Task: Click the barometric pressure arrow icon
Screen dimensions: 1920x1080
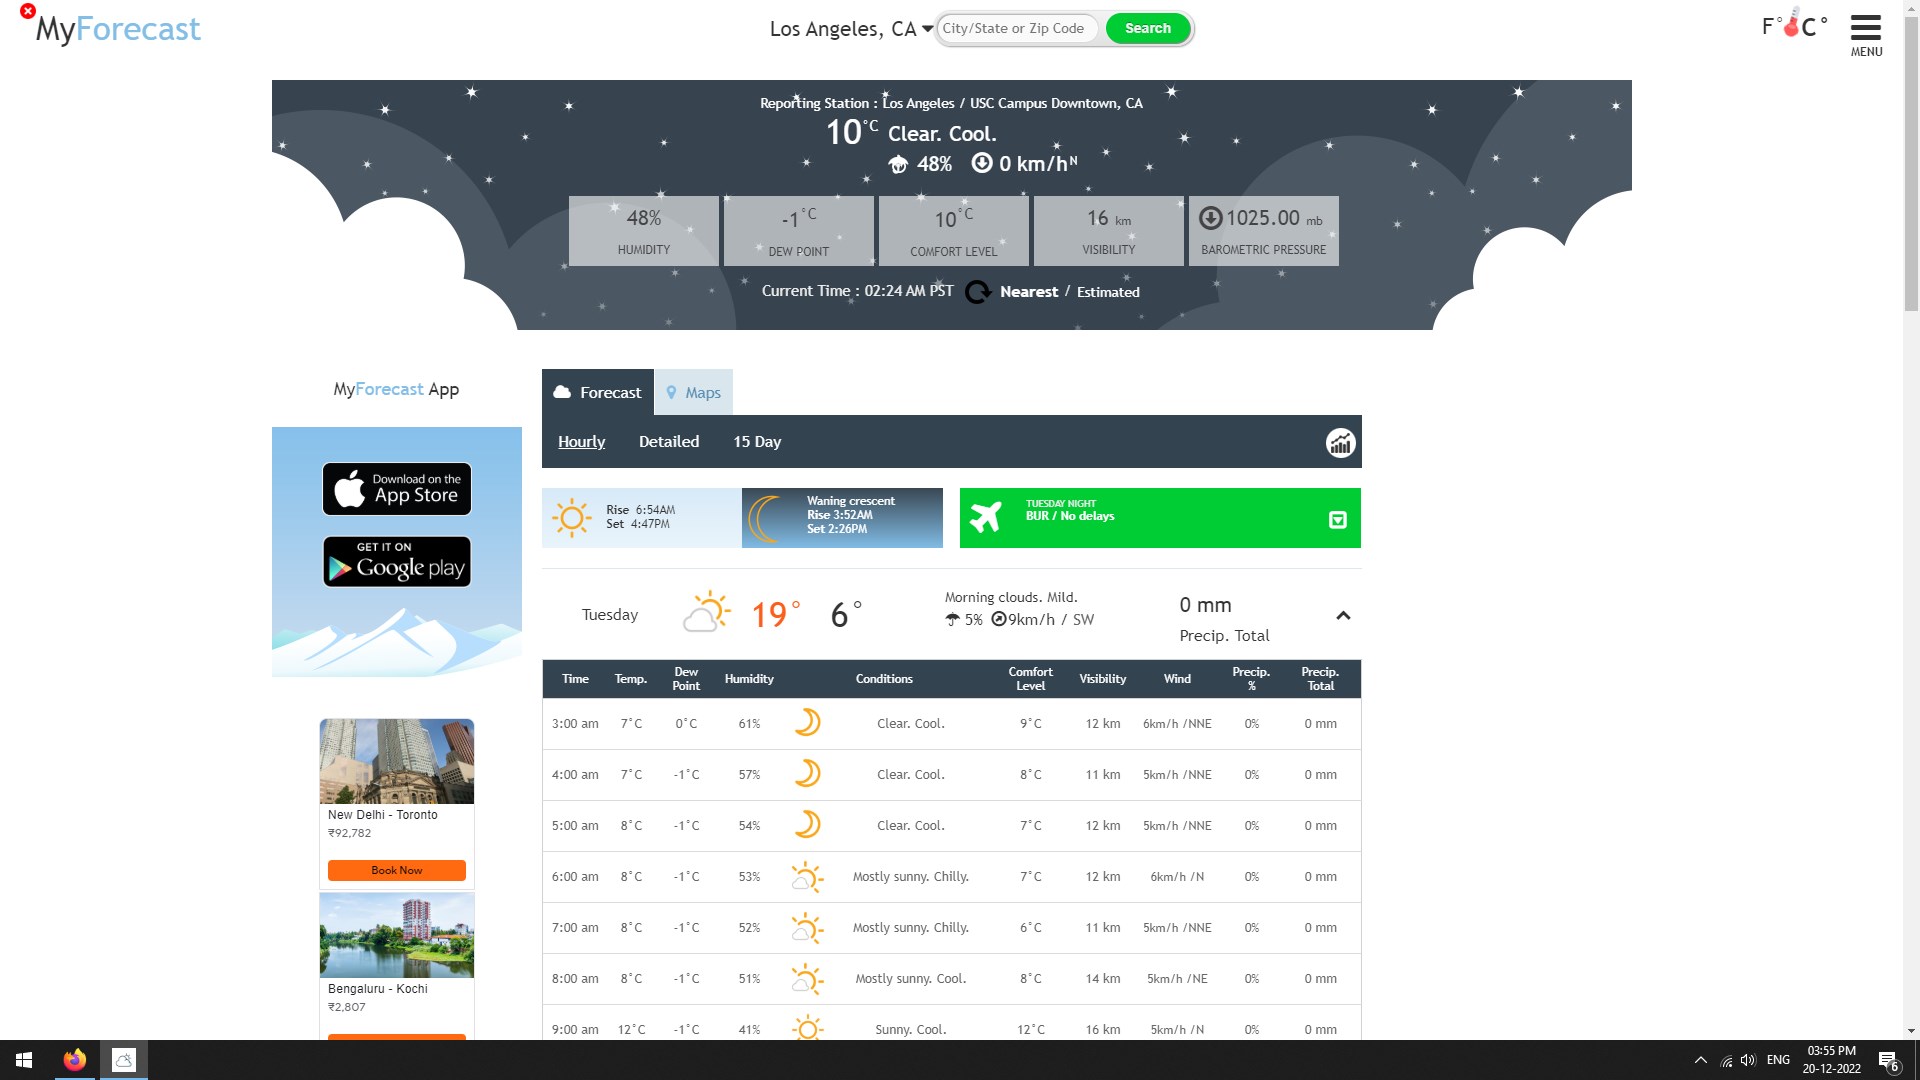Action: tap(1212, 217)
